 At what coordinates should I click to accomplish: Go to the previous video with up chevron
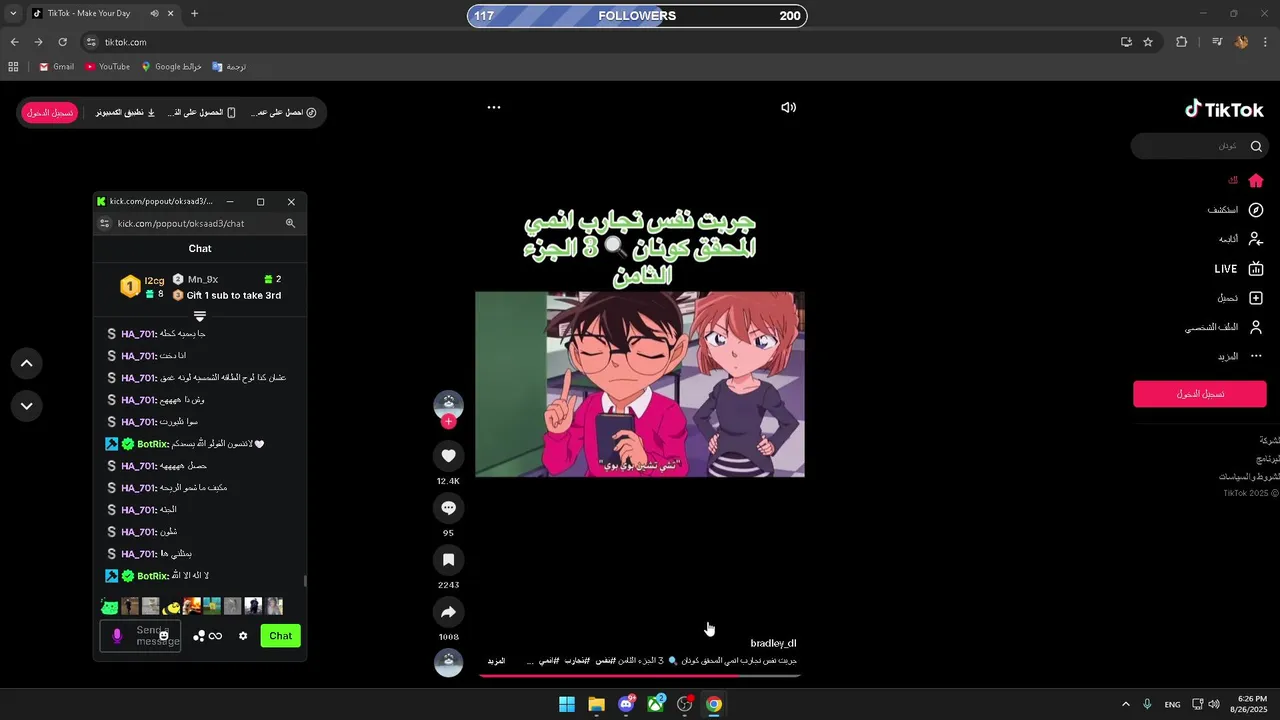point(27,364)
